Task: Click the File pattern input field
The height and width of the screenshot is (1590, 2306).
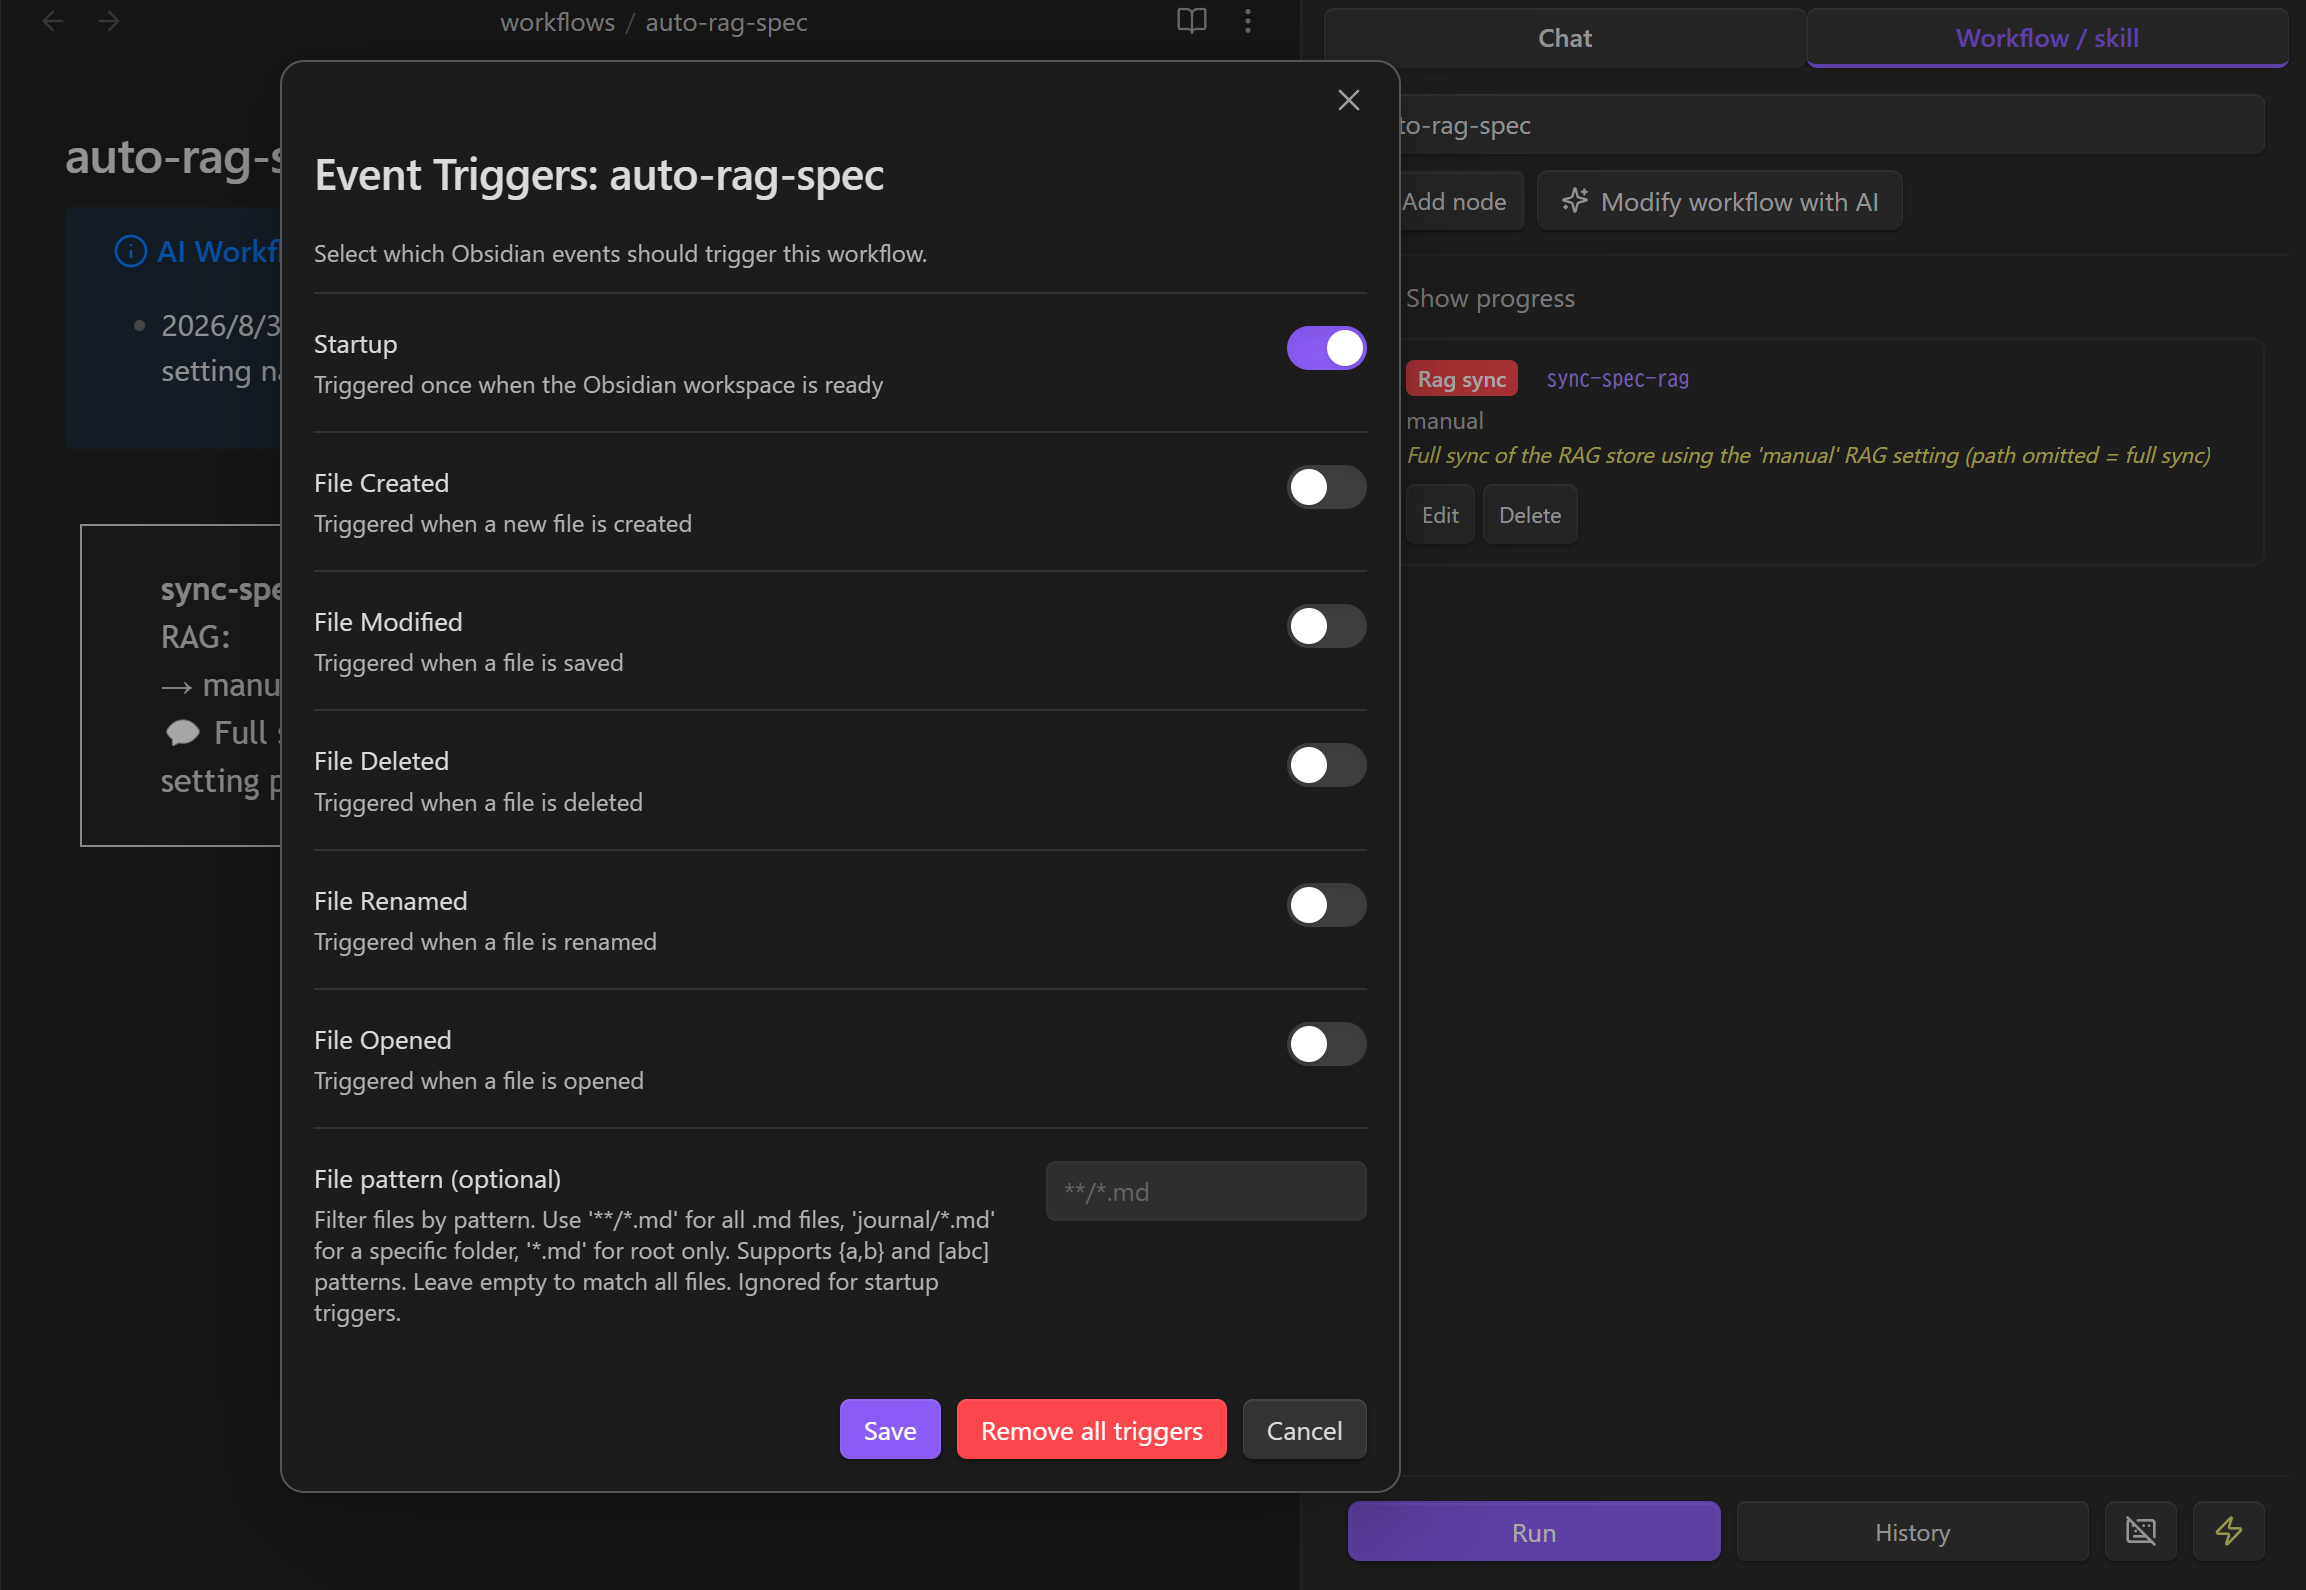Action: 1206,1191
